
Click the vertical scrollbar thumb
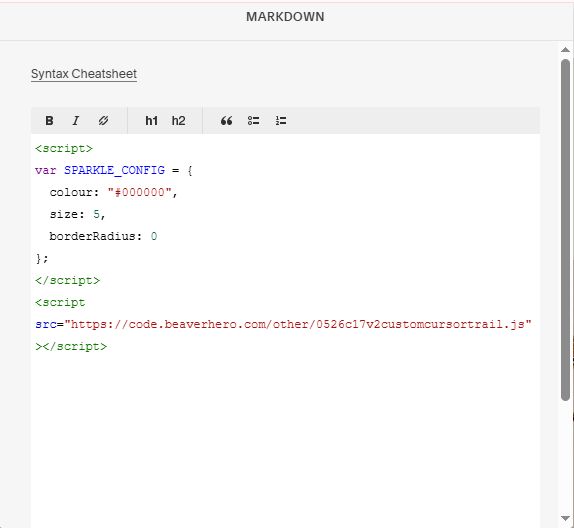pyautogui.click(x=565, y=230)
